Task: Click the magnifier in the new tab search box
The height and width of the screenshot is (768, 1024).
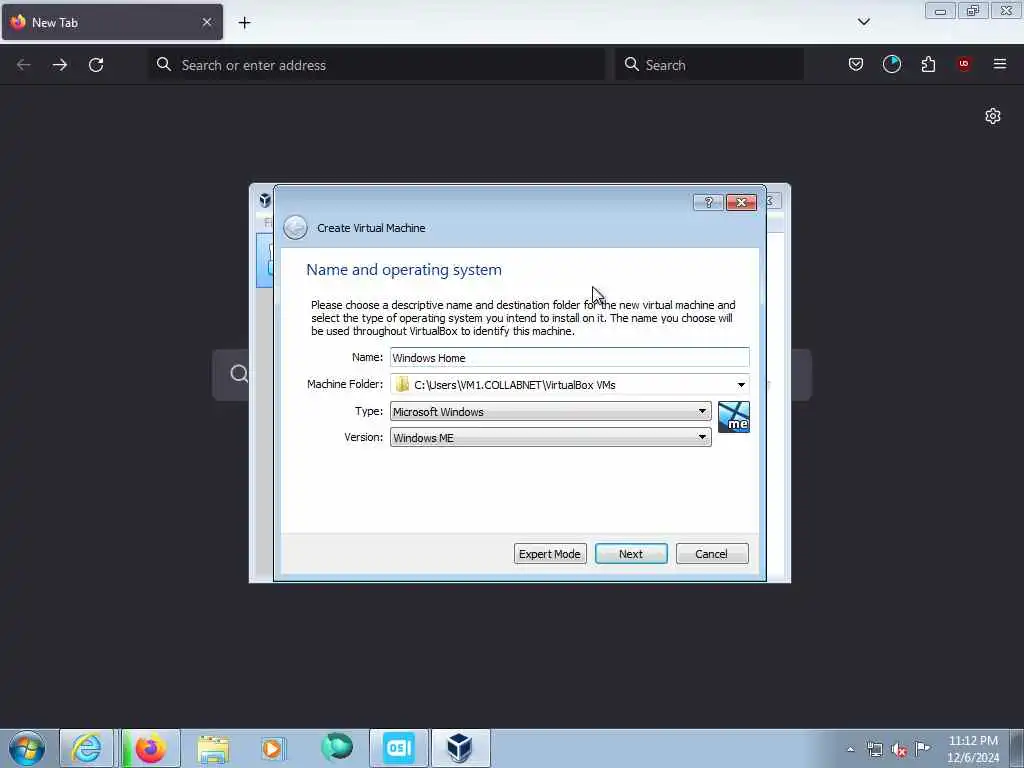Action: [239, 374]
